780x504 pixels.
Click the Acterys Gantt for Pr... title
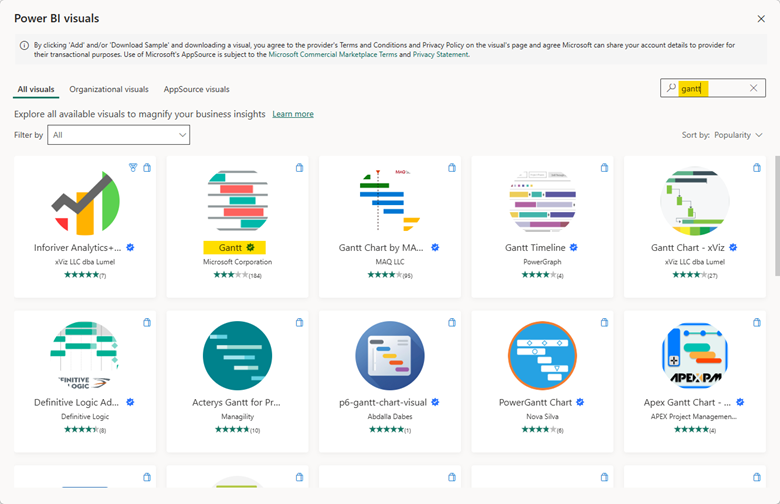point(236,402)
